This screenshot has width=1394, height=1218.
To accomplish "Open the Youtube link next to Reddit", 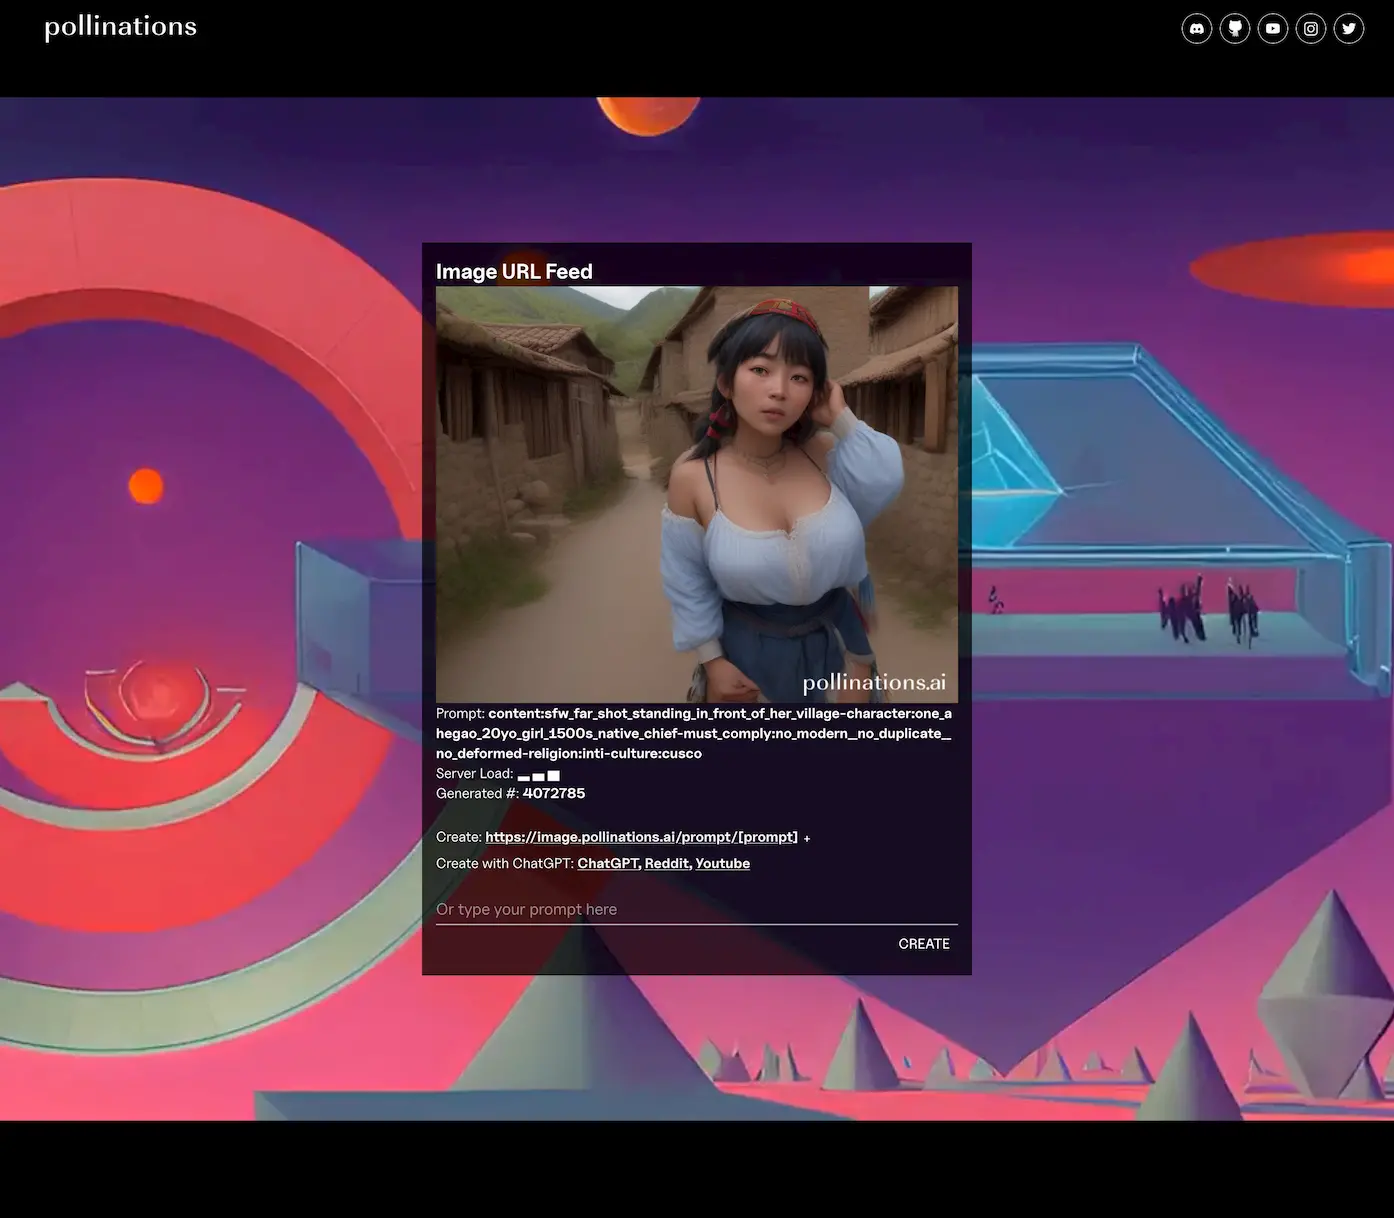I will click(x=722, y=863).
